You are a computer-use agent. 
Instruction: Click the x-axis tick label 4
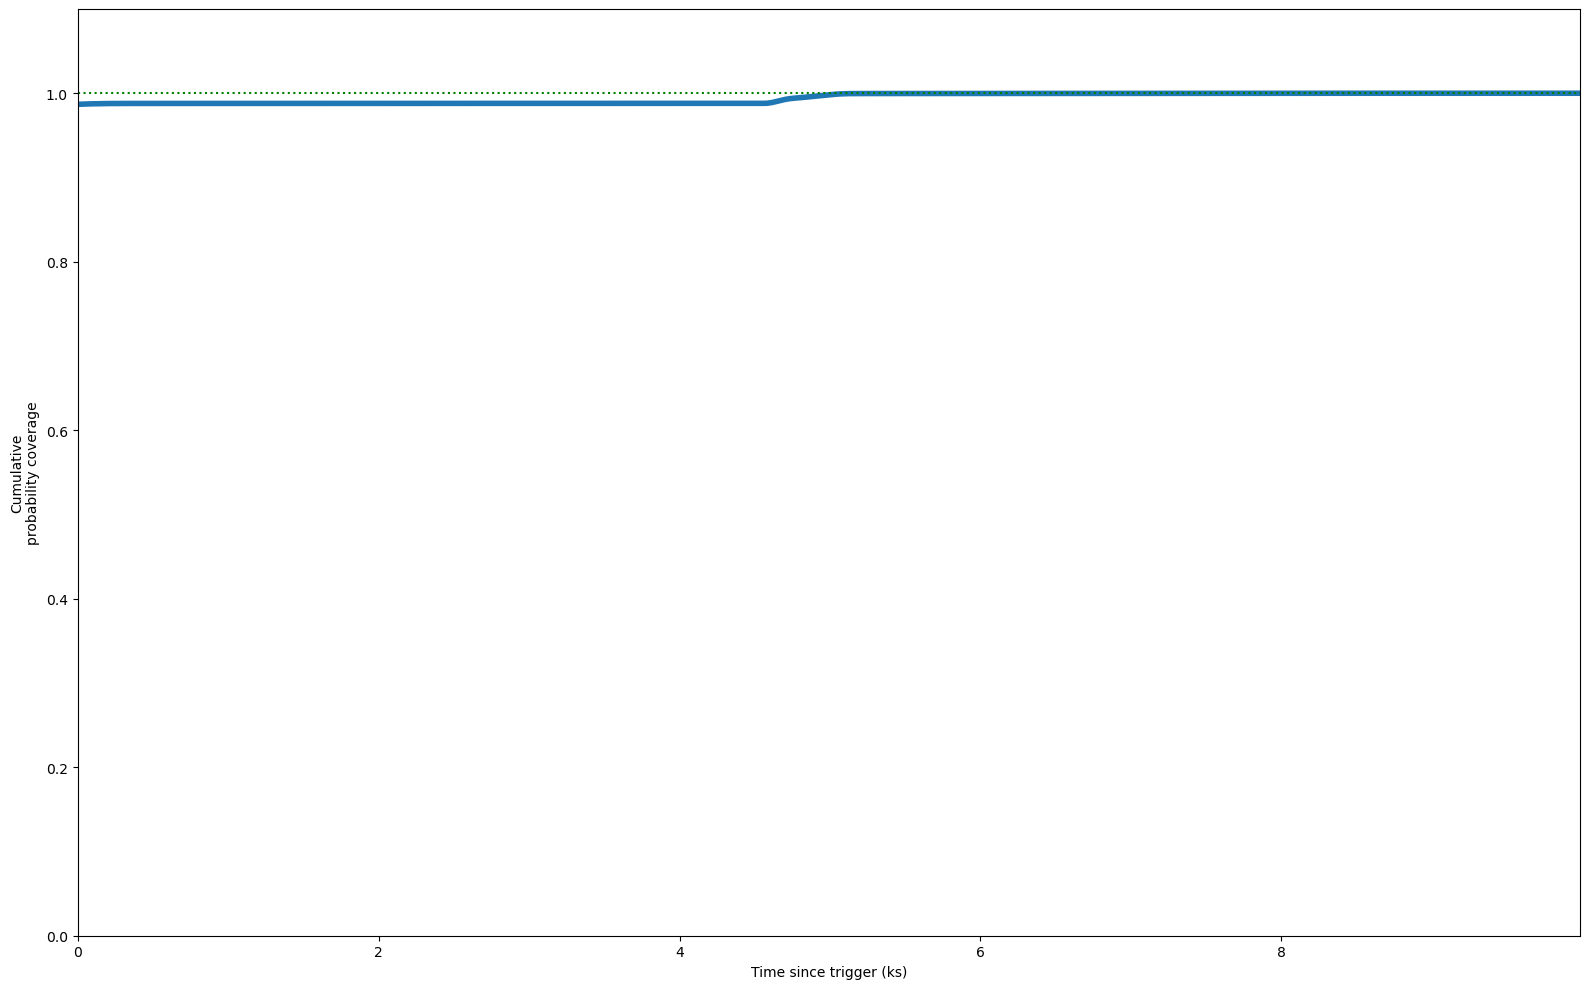(x=680, y=952)
